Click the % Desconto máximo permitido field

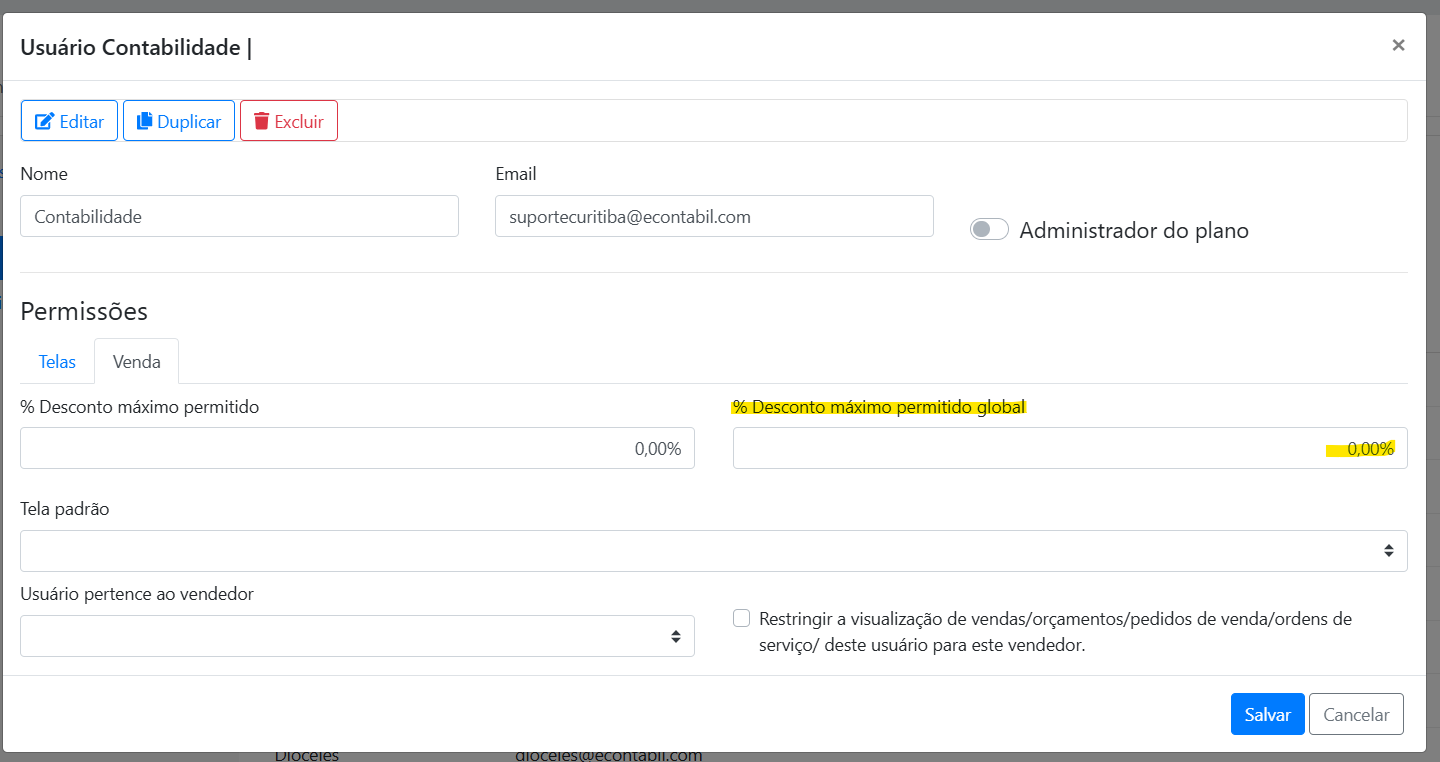(357, 448)
